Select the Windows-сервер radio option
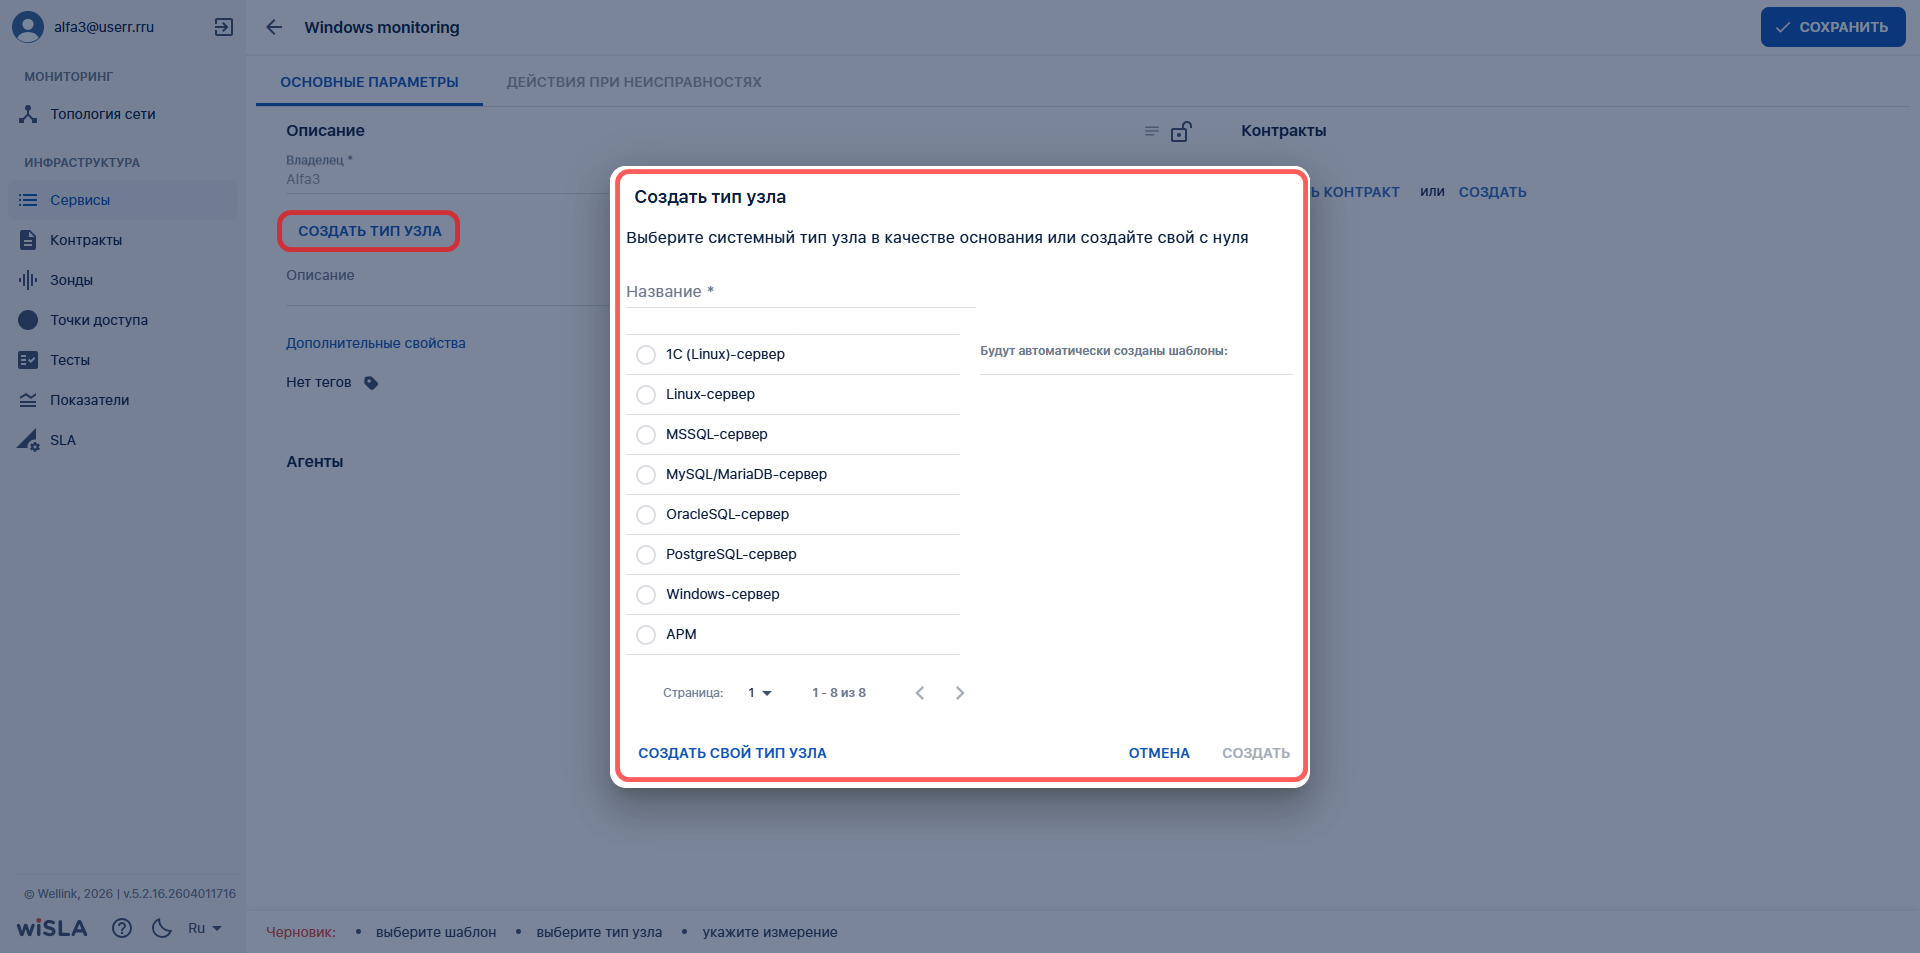The width and height of the screenshot is (1920, 953). point(646,595)
